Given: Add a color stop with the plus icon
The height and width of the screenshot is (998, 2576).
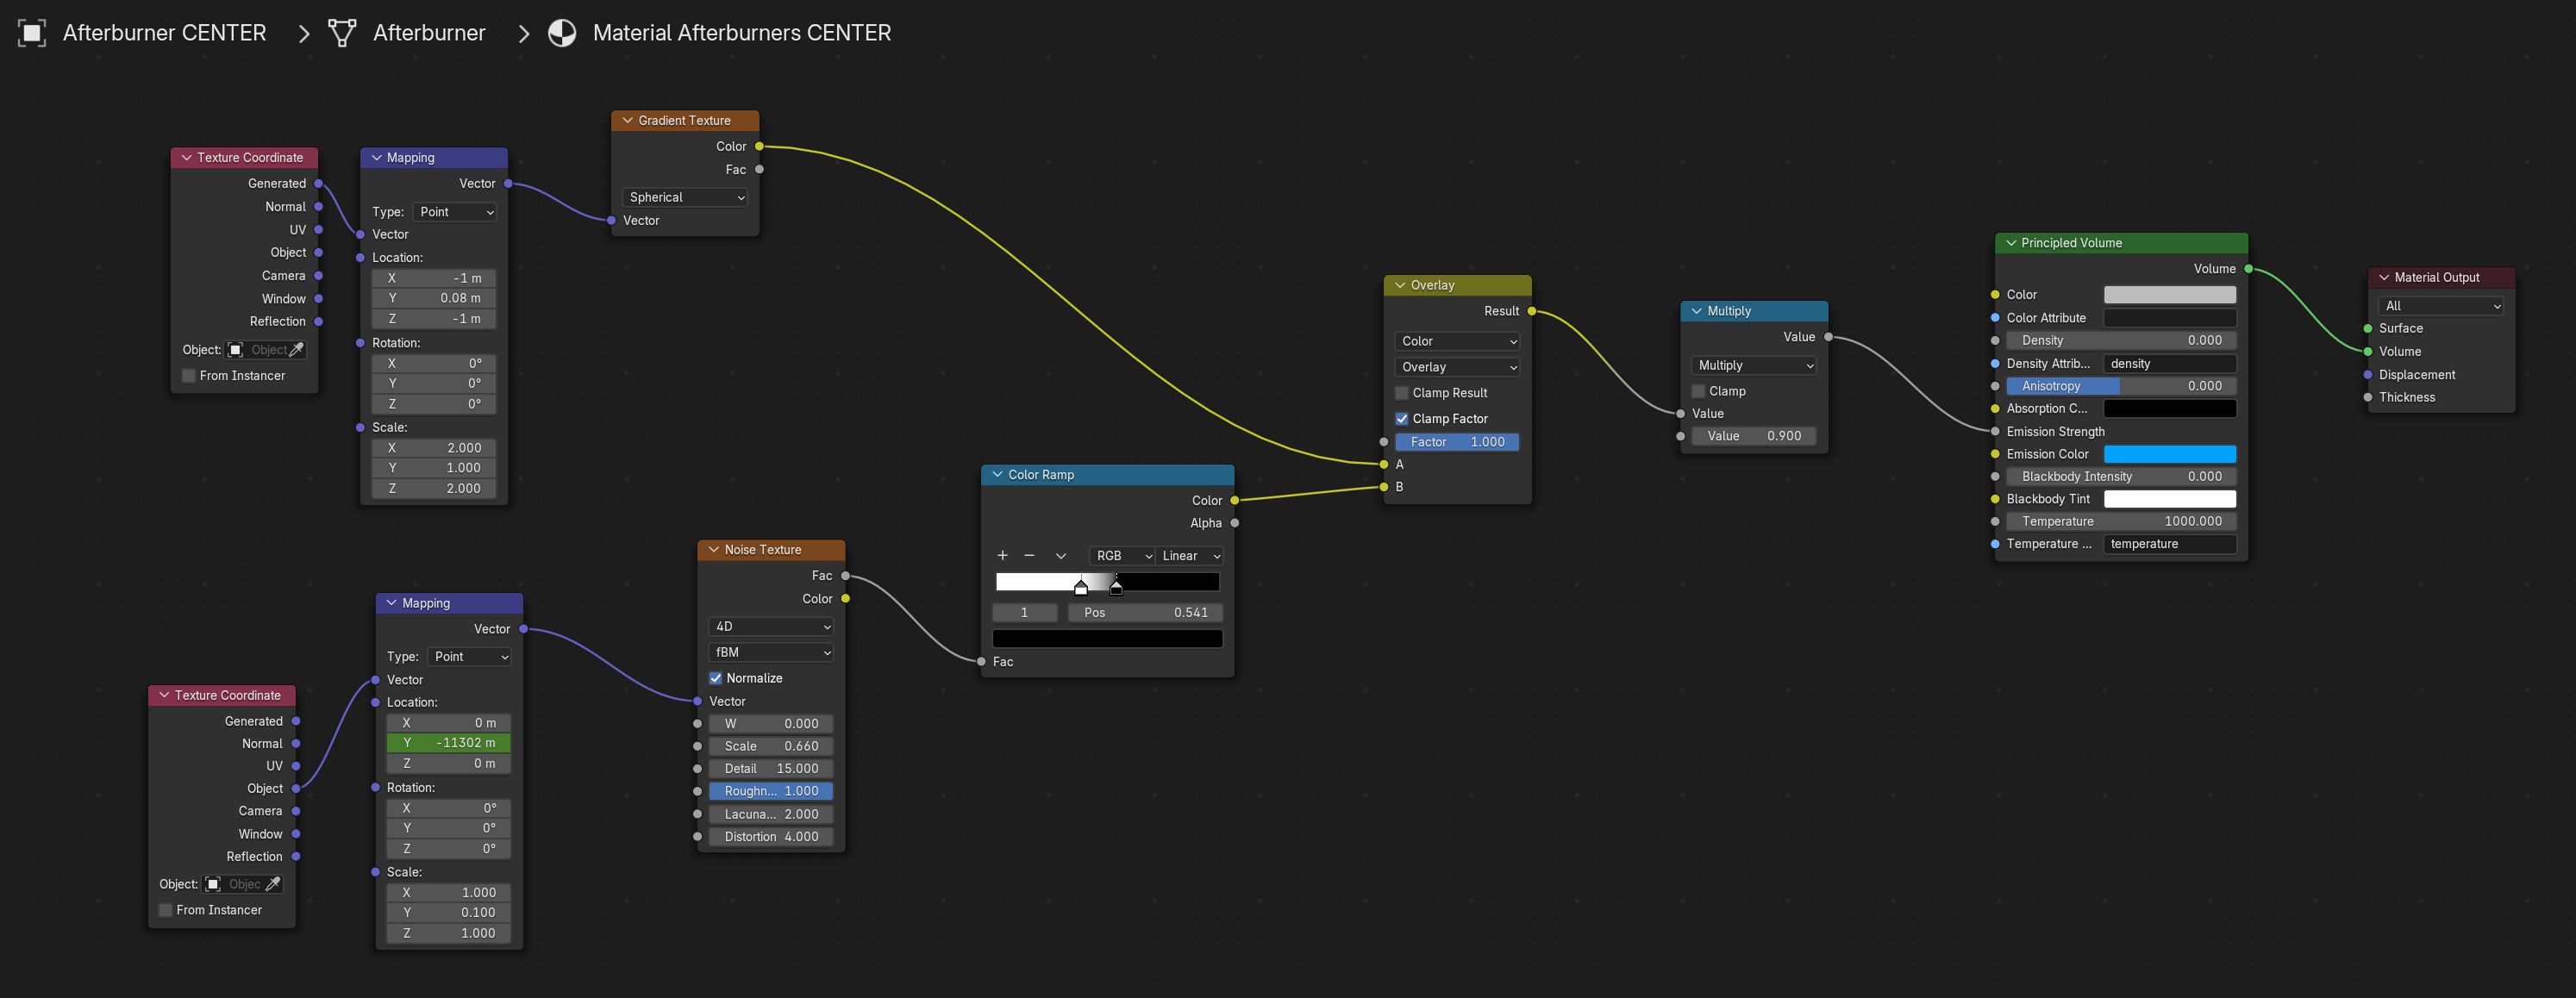Looking at the screenshot, I should [1002, 556].
